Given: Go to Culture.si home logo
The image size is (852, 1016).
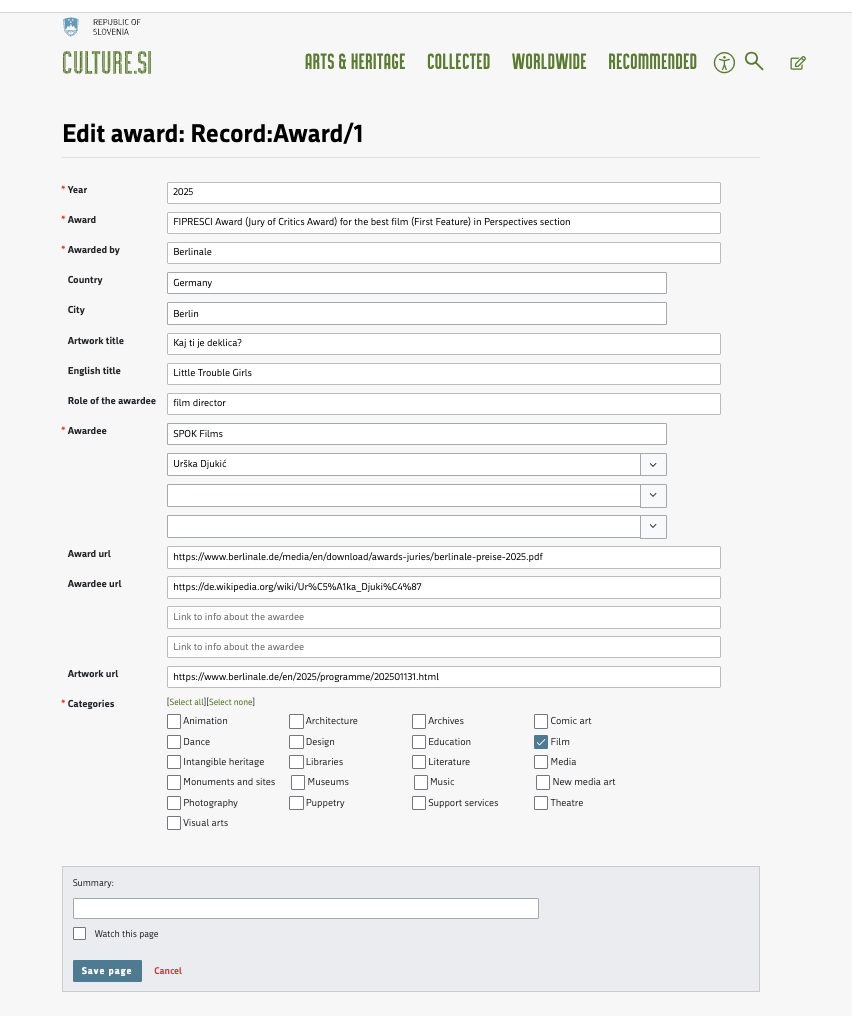Looking at the screenshot, I should [107, 63].
